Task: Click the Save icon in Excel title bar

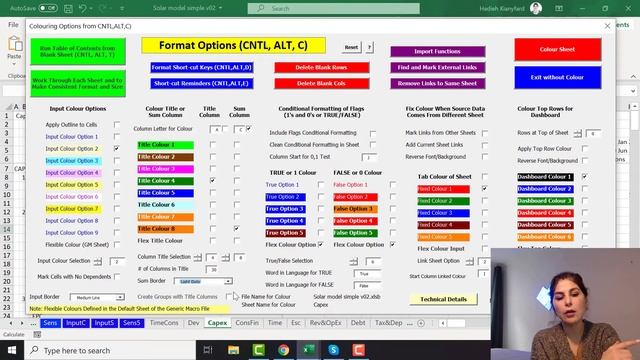Action: [x=68, y=8]
